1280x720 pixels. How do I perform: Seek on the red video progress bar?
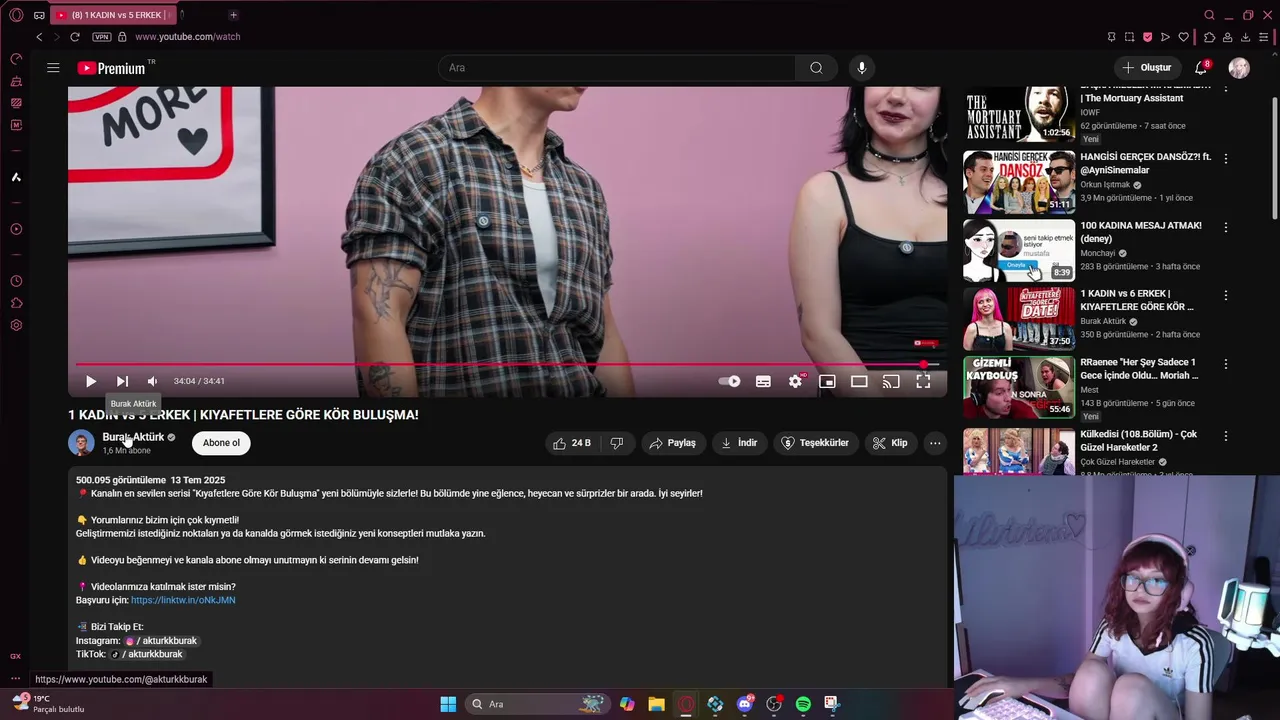coord(507,365)
